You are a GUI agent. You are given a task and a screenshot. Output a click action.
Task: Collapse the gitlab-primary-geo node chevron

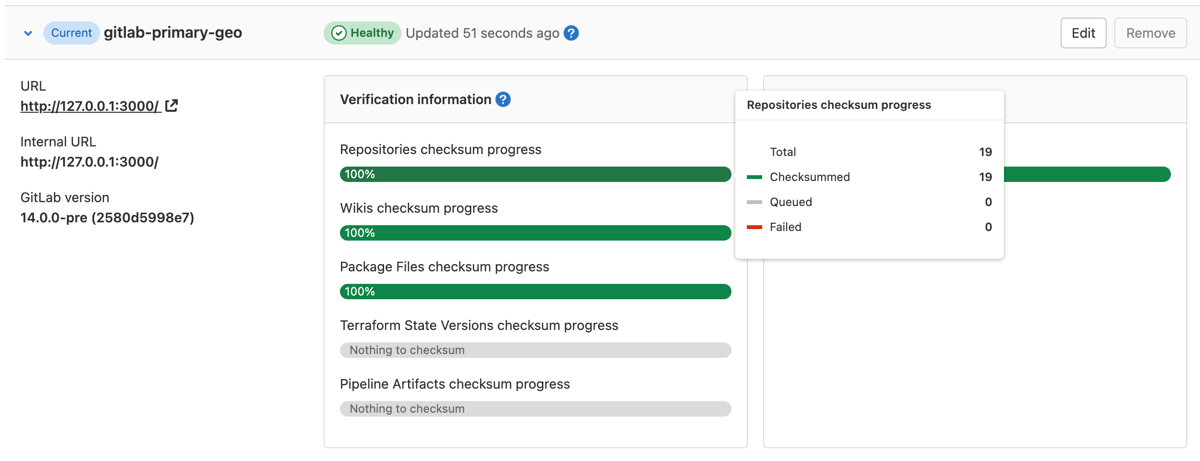click(28, 33)
